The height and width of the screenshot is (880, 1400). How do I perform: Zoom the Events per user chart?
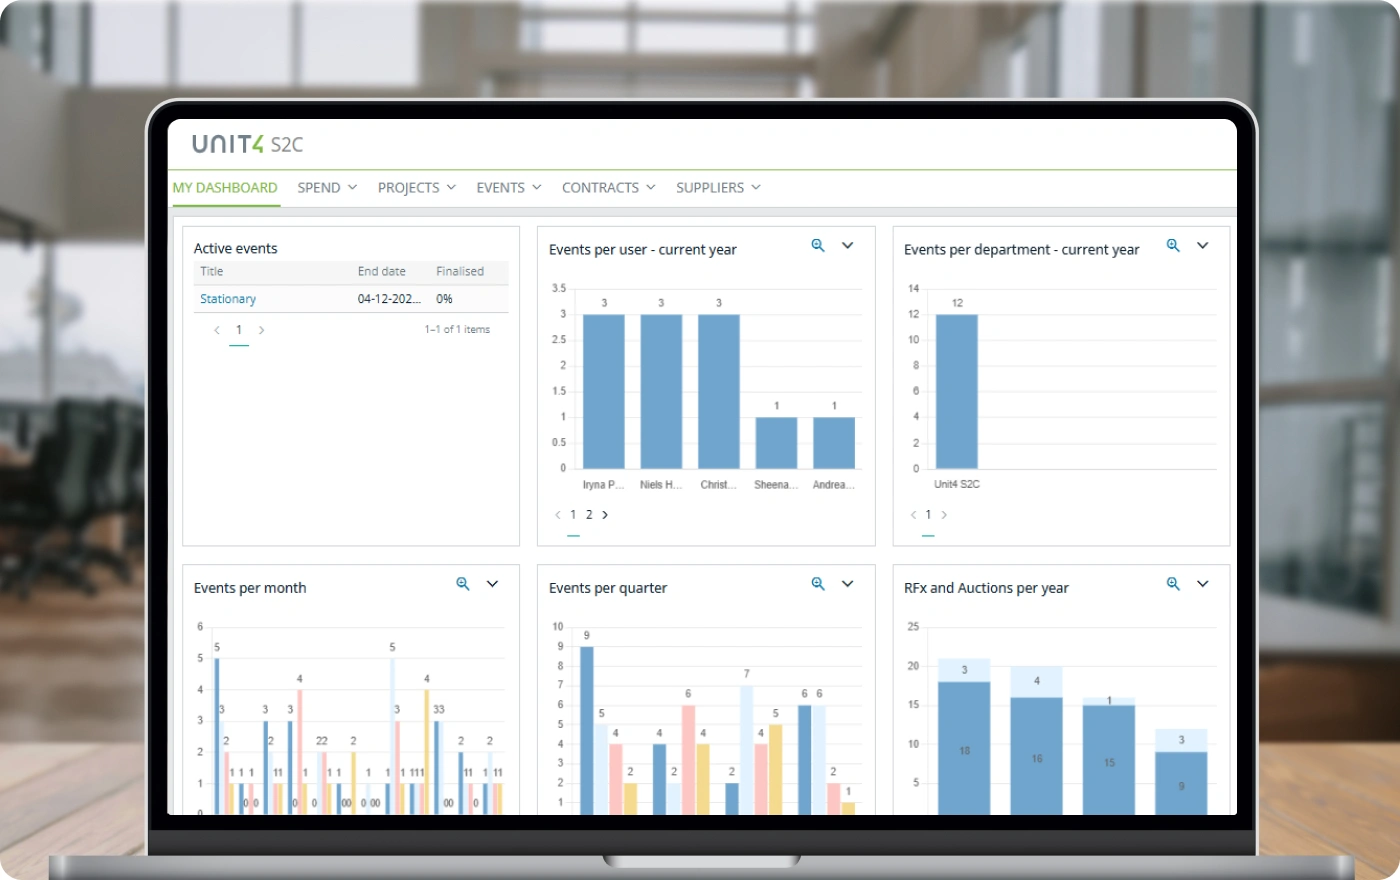click(x=818, y=245)
